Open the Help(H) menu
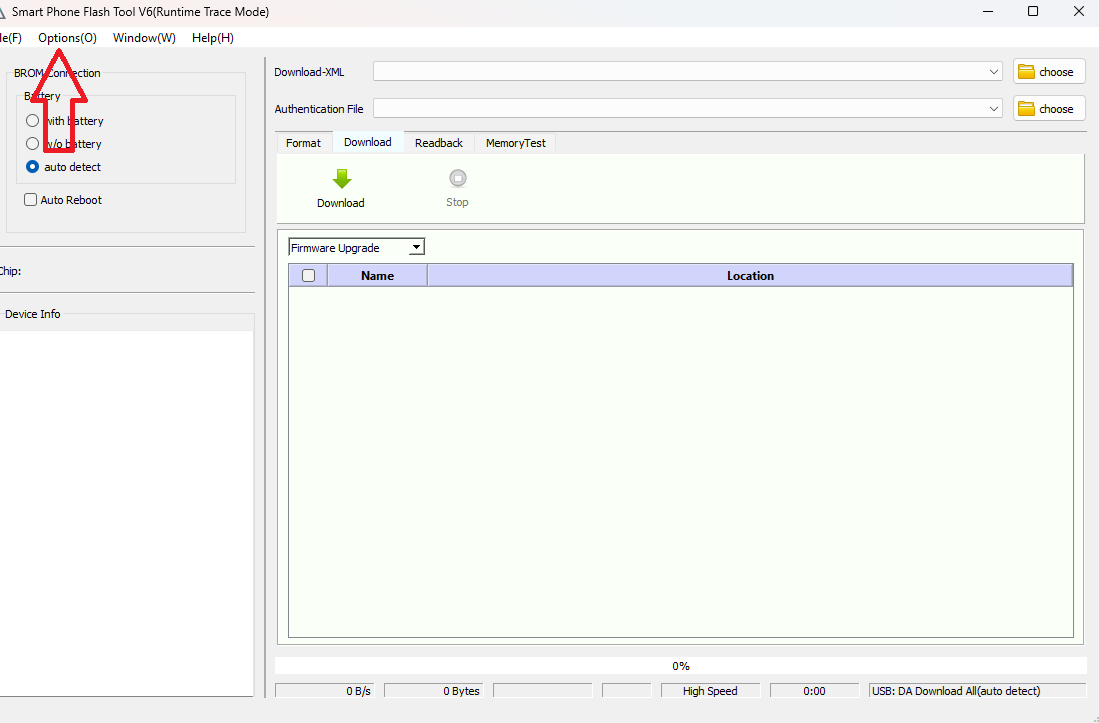Image resolution: width=1099 pixels, height=723 pixels. coord(213,38)
